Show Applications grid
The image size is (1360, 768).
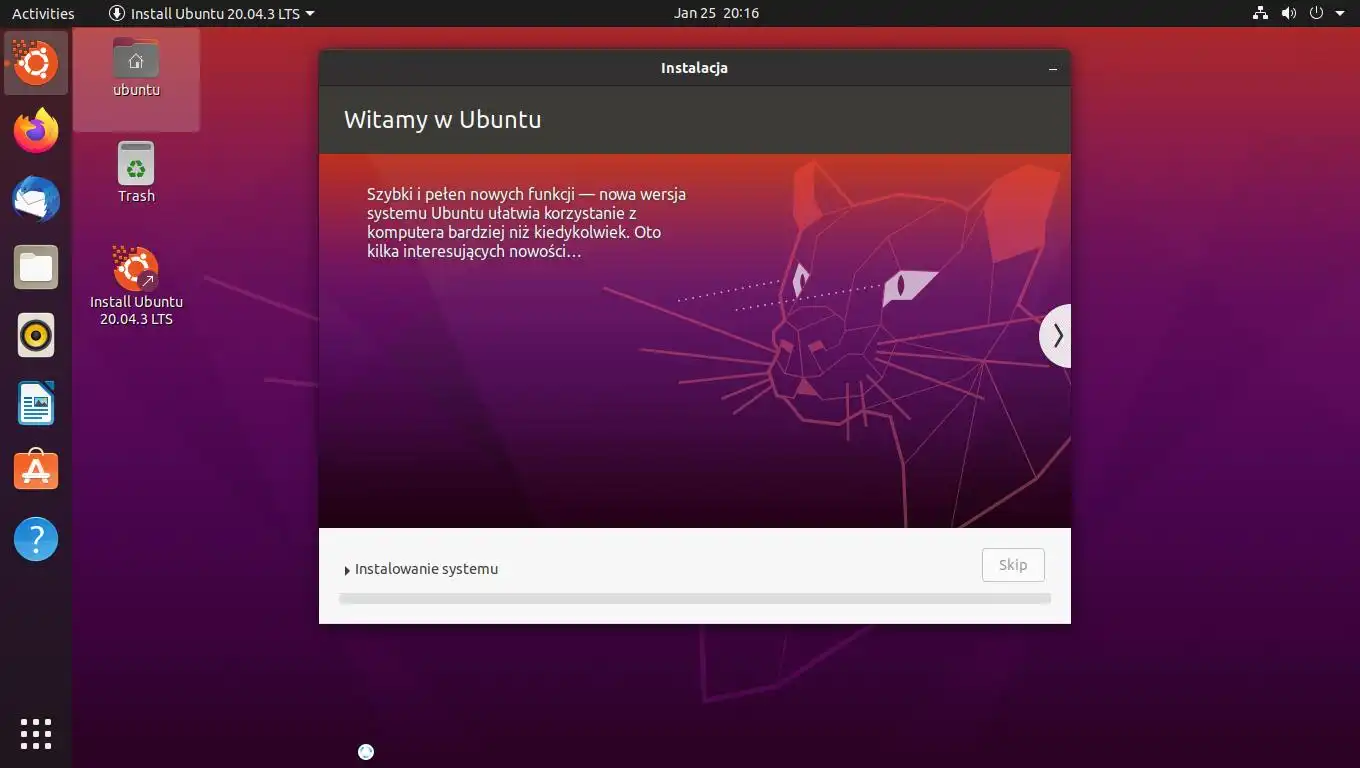pos(36,733)
